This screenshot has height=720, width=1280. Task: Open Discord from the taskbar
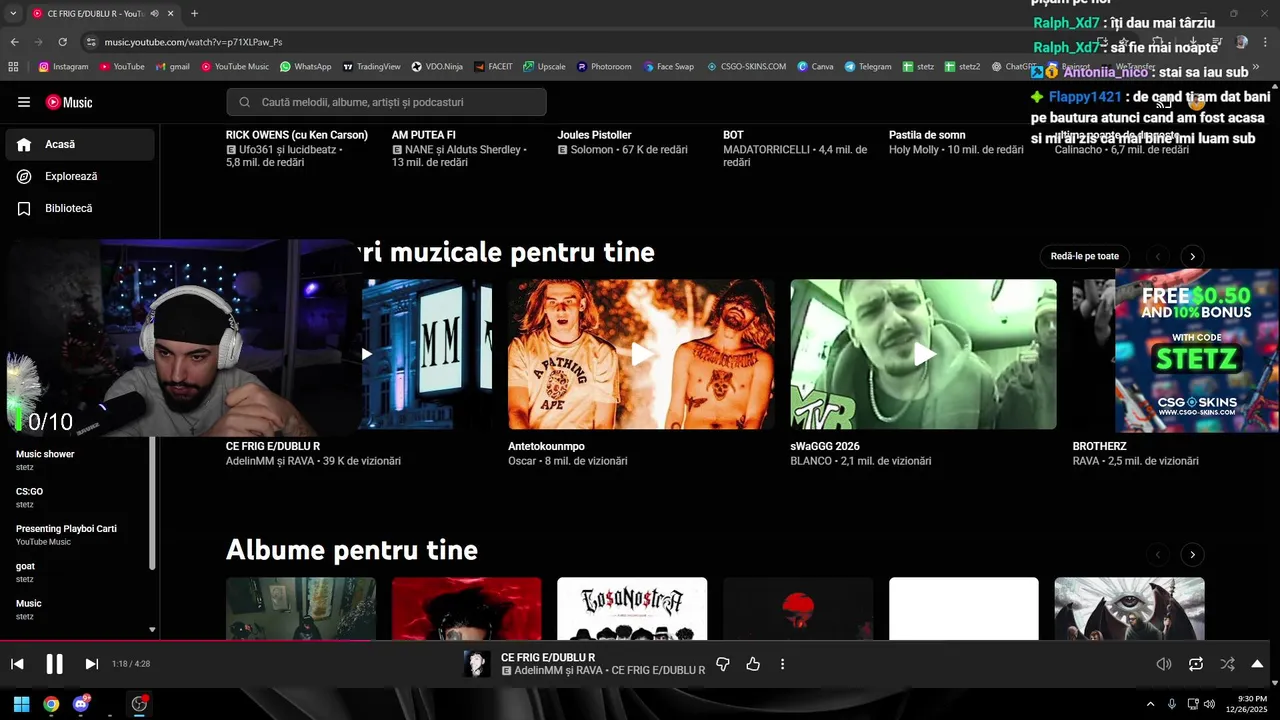(81, 704)
